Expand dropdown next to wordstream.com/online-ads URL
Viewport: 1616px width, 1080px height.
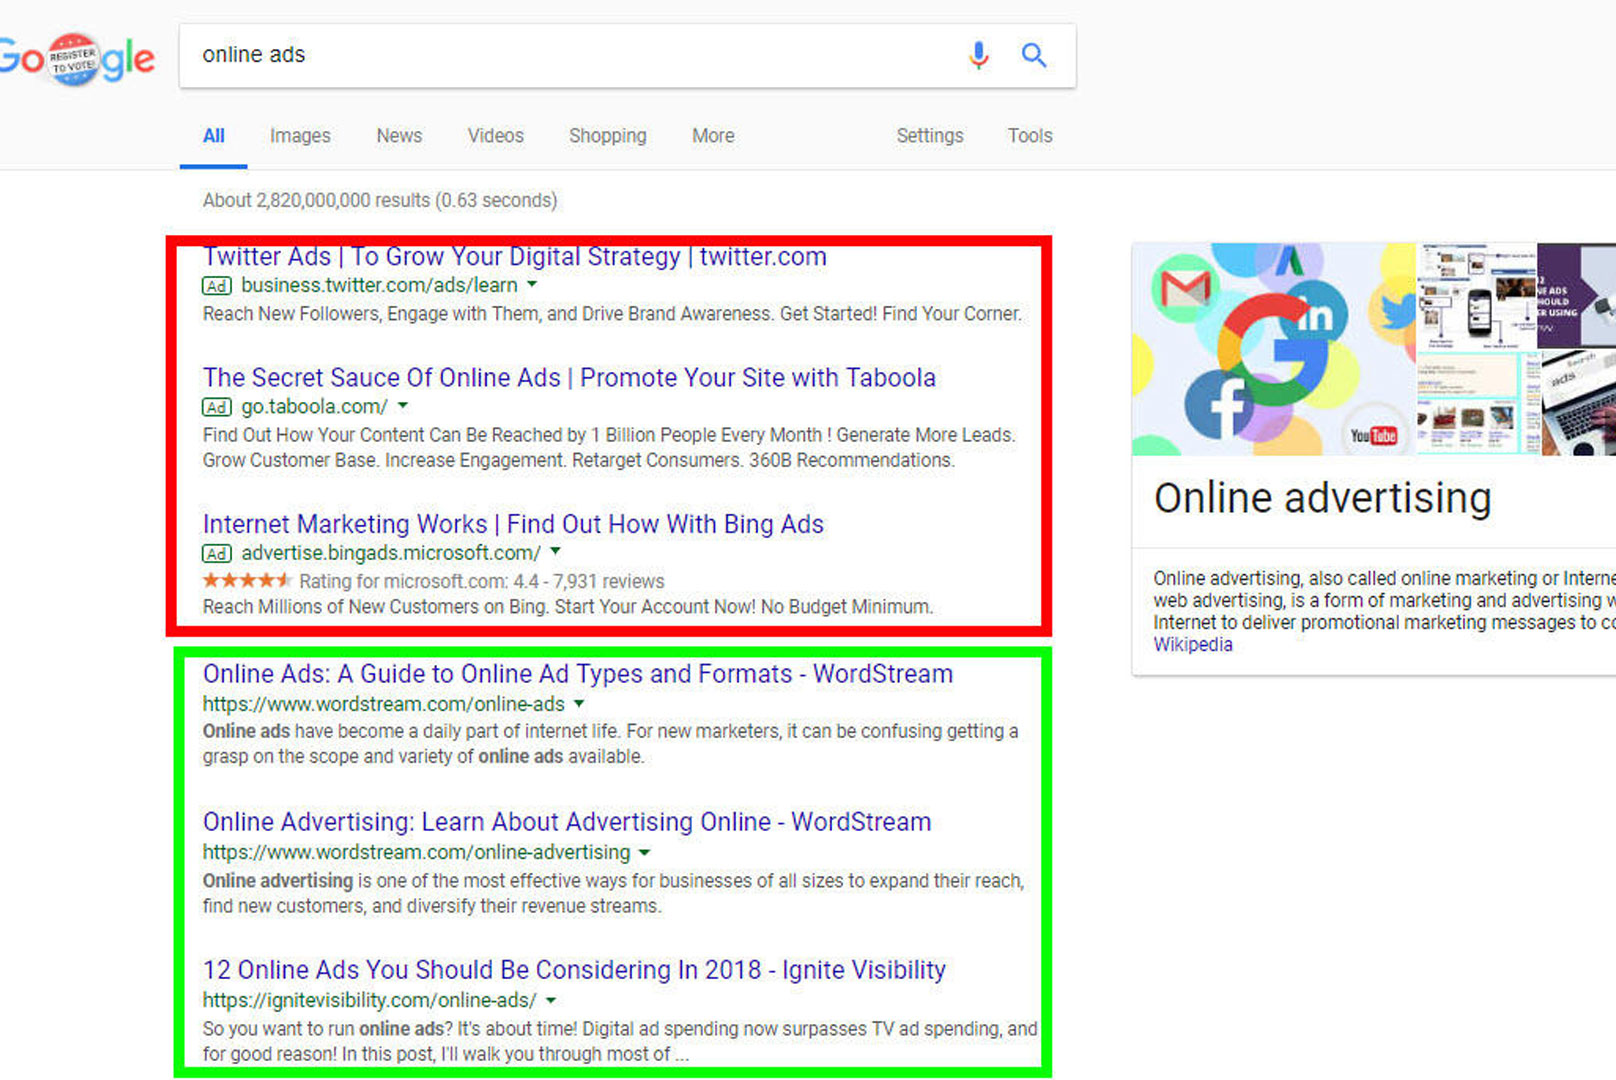pos(579,703)
